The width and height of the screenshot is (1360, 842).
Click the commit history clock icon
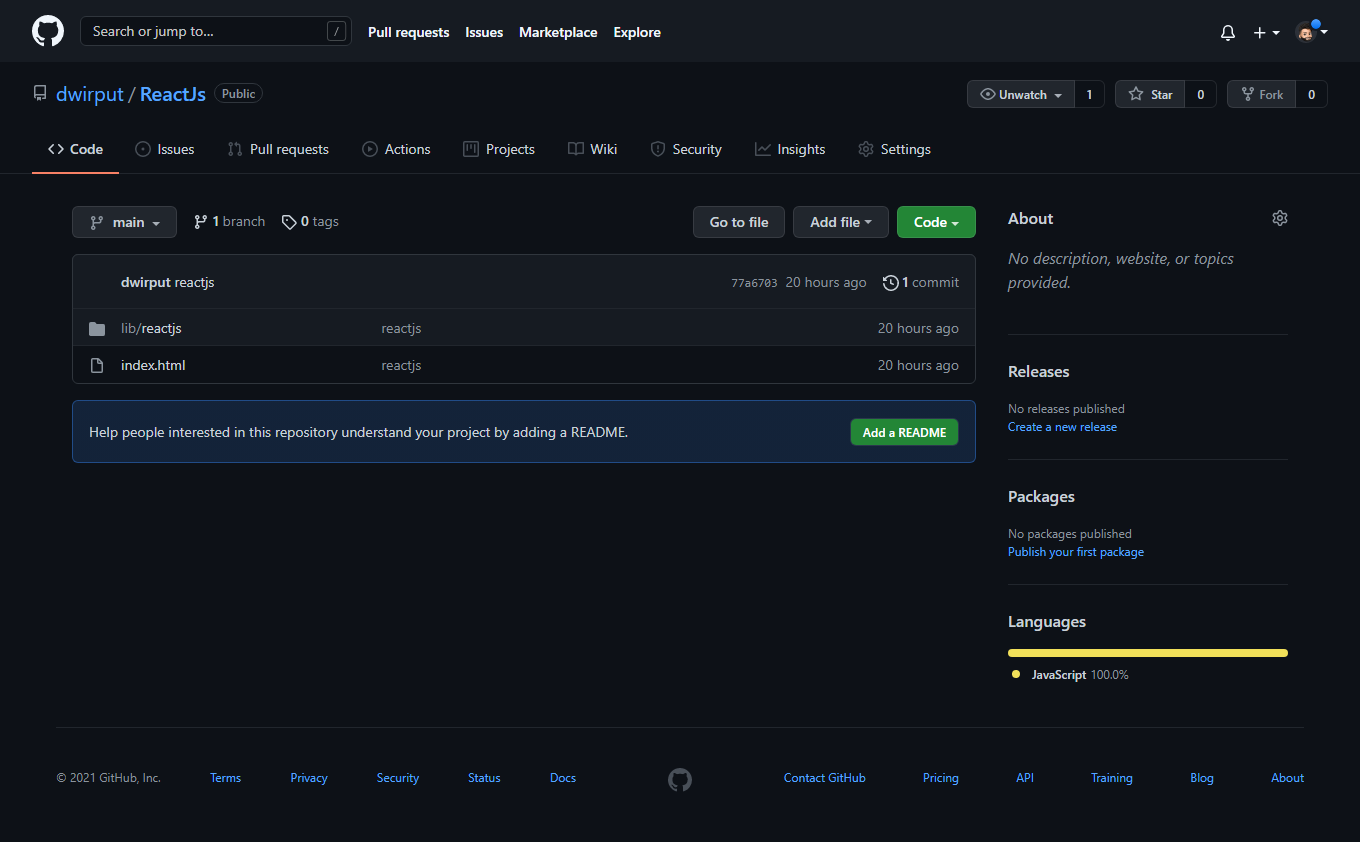[890, 283]
